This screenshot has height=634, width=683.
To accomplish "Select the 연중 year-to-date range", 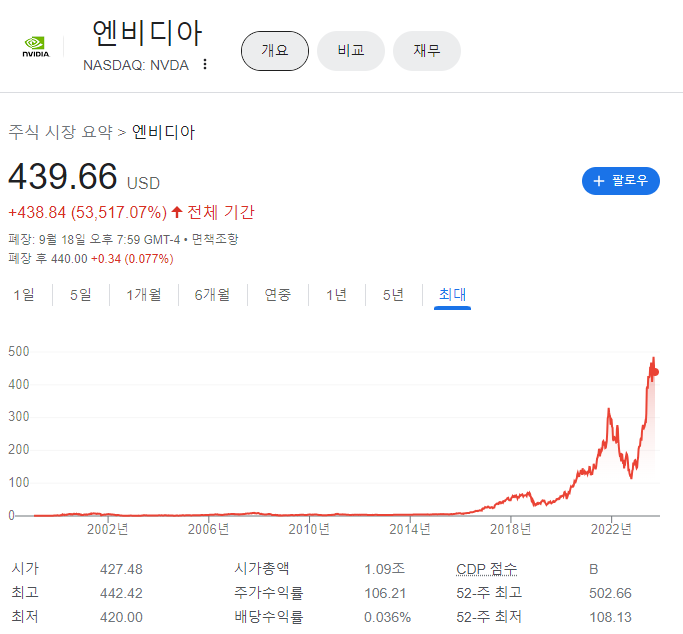I will coord(277,295).
